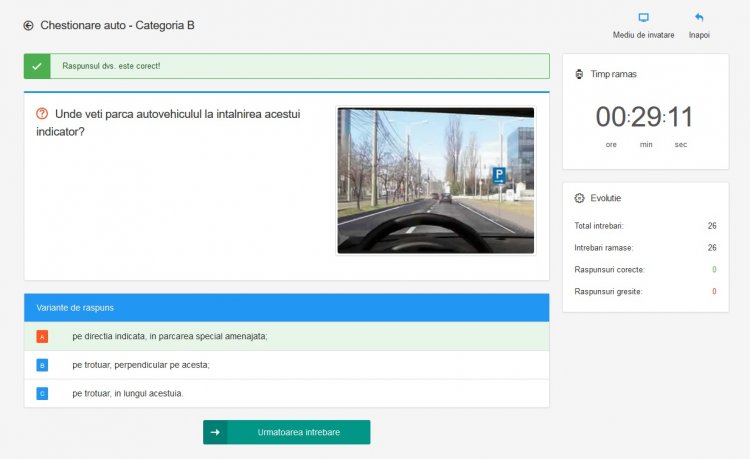Select answer badge A
Screen dimensions: 750x459
click(42, 337)
